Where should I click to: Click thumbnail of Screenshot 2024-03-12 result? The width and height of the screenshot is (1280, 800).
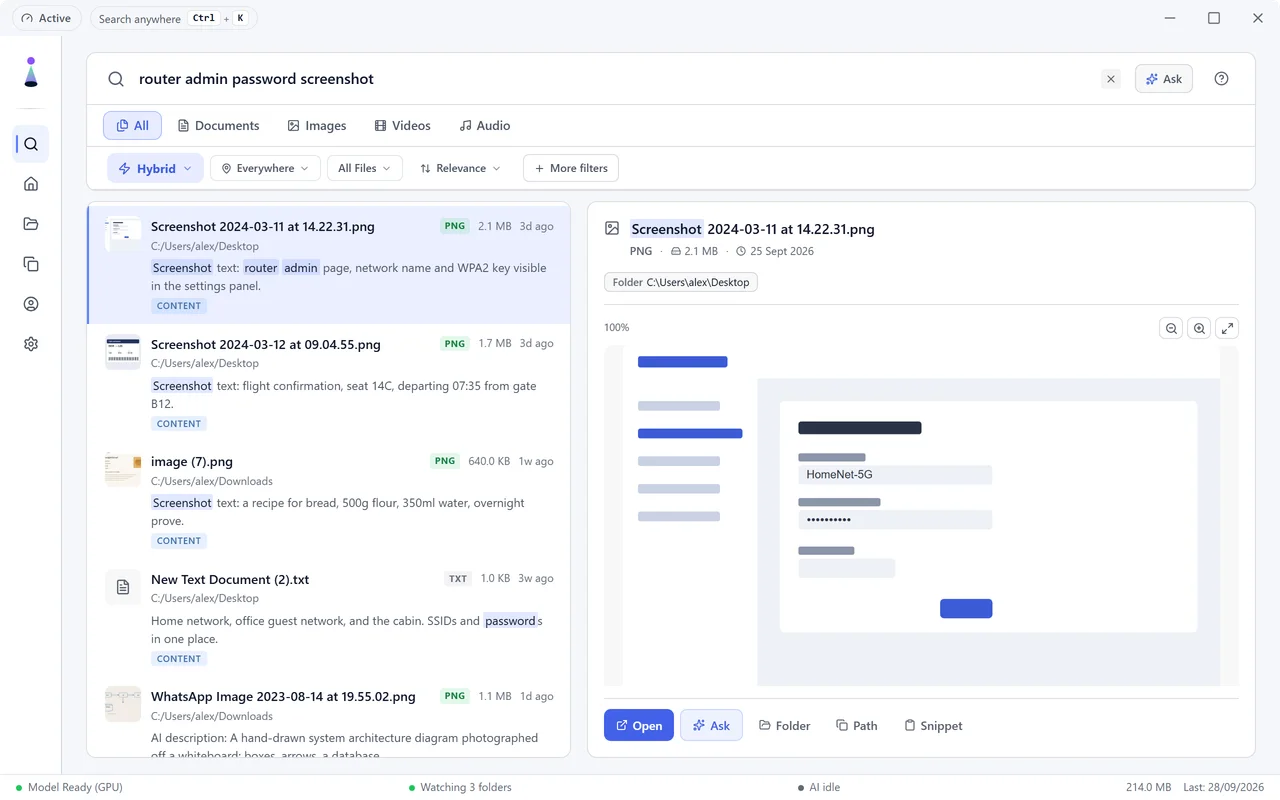coord(123,352)
